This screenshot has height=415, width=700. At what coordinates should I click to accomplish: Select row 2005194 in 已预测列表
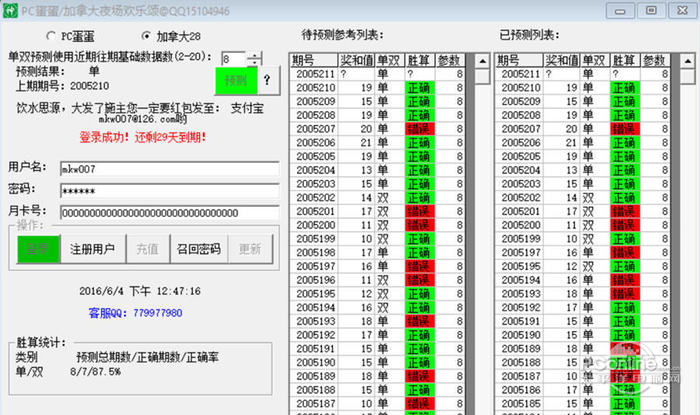(583, 280)
